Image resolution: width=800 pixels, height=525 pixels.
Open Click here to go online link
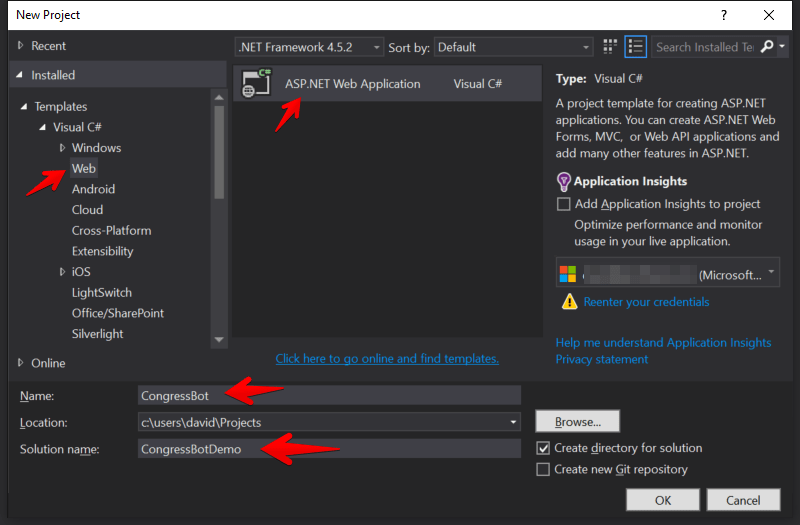point(387,359)
